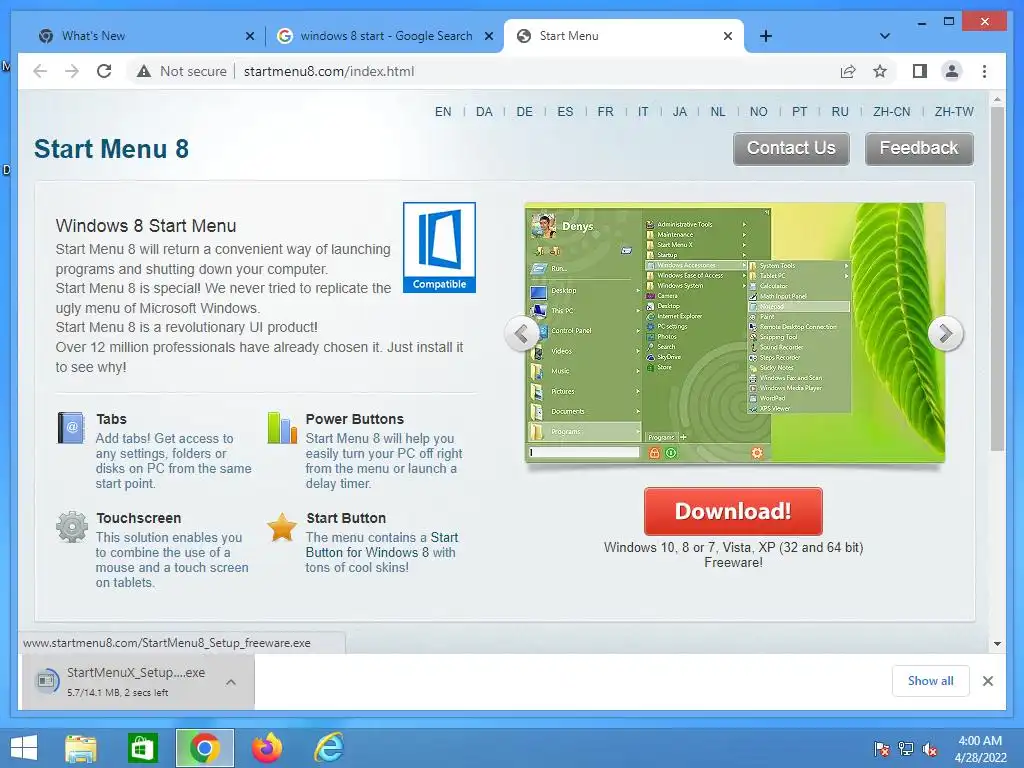
Task: Click the network tray icon
Action: 906,749
